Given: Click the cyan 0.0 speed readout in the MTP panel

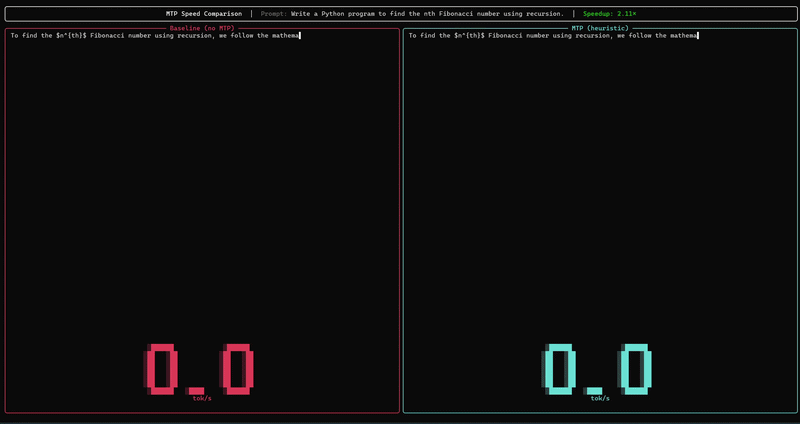Looking at the screenshot, I should [597, 369].
